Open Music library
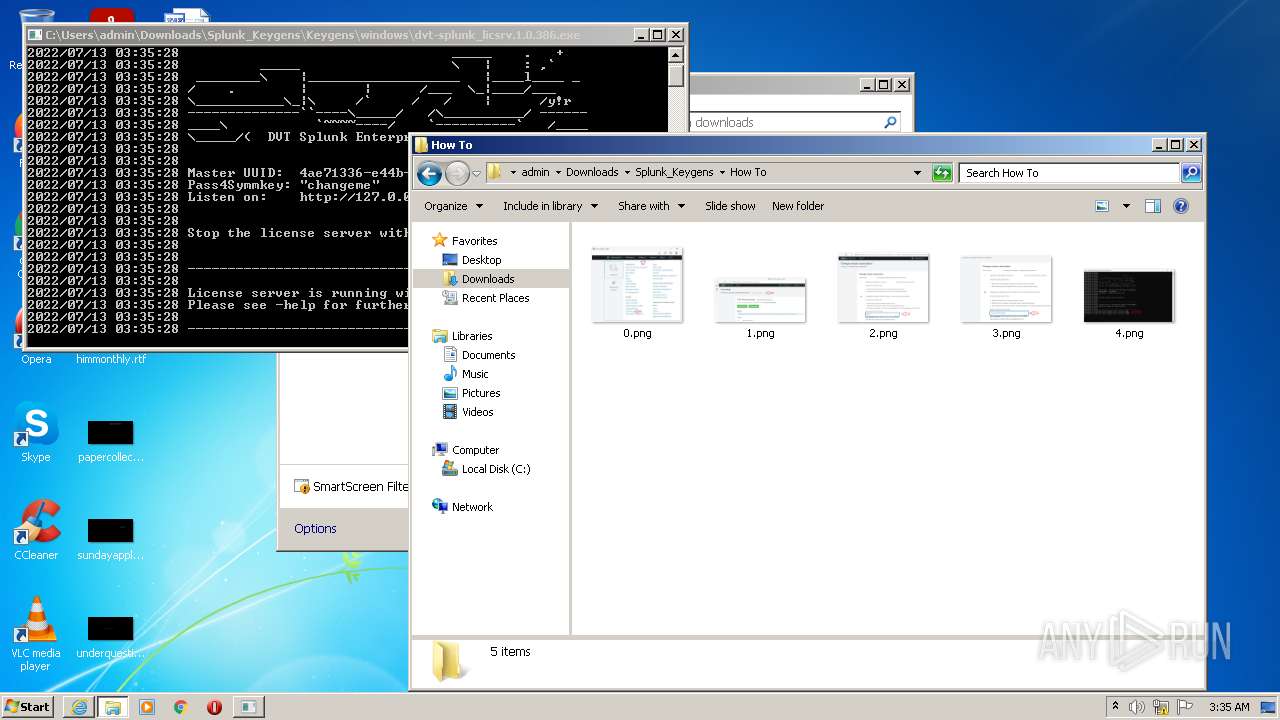Screen dimensions: 1280x720 click(x=475, y=374)
